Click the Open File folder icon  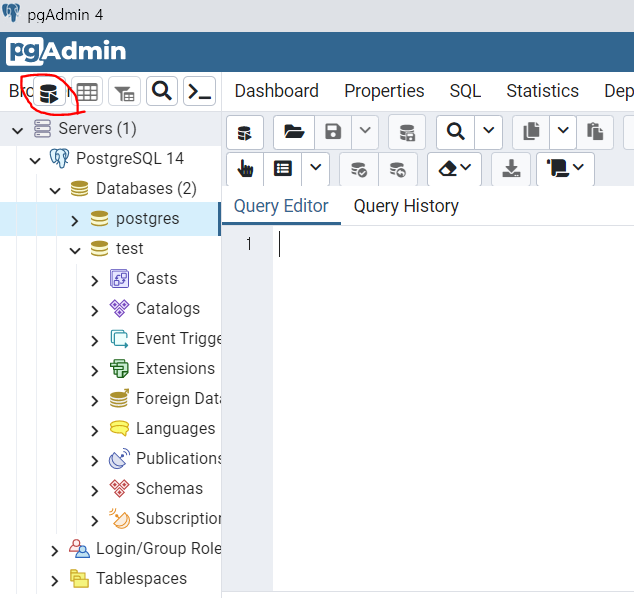point(294,132)
